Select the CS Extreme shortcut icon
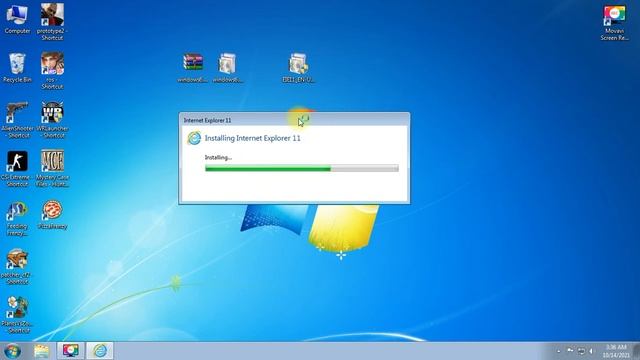 tap(17, 168)
